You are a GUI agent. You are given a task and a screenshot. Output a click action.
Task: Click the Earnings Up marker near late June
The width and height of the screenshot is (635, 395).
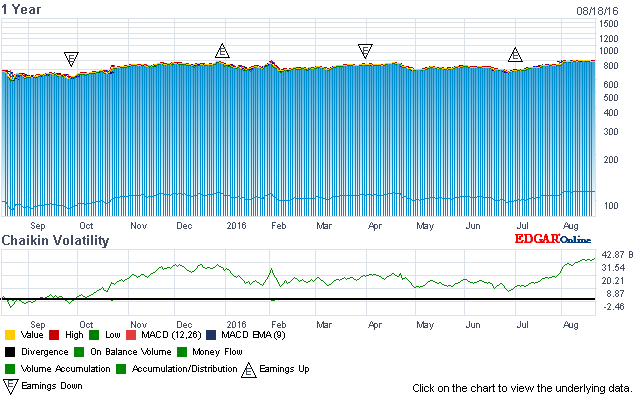(x=515, y=54)
